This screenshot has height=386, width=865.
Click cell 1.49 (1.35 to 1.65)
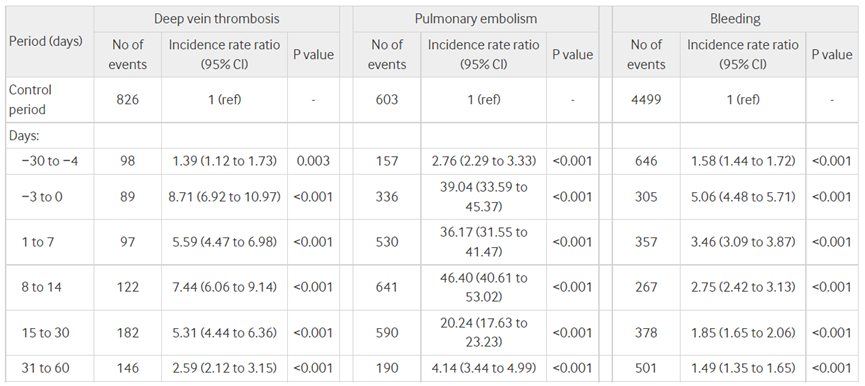click(743, 368)
